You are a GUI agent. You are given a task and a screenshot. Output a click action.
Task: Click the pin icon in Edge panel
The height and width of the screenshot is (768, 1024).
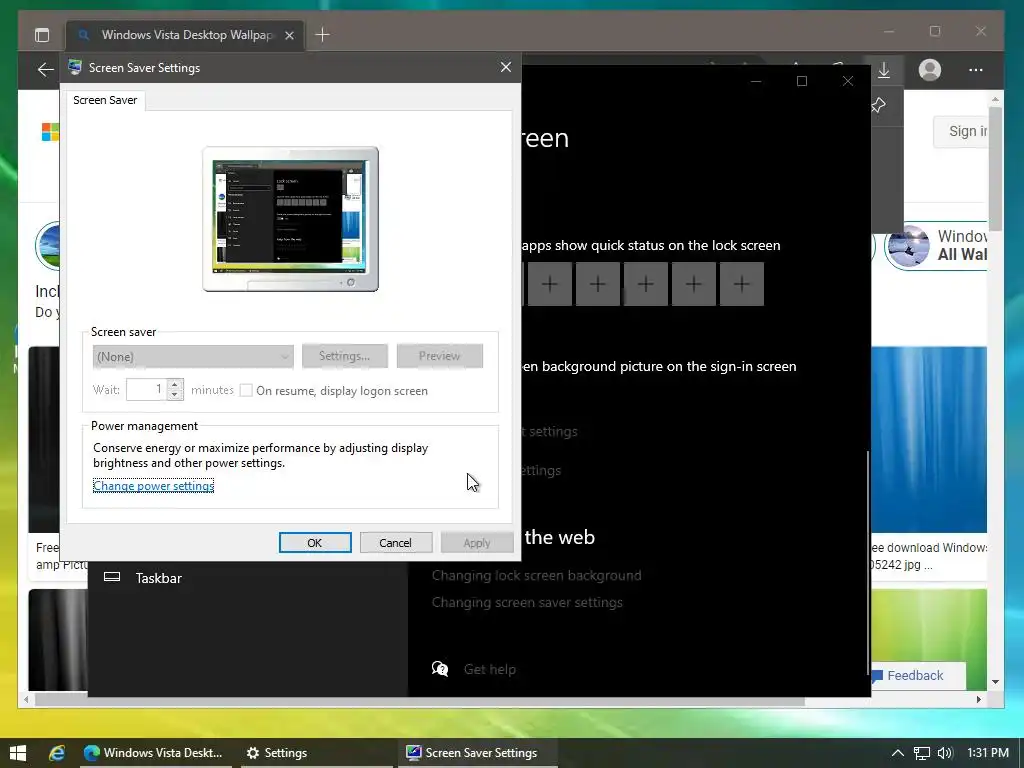878,104
